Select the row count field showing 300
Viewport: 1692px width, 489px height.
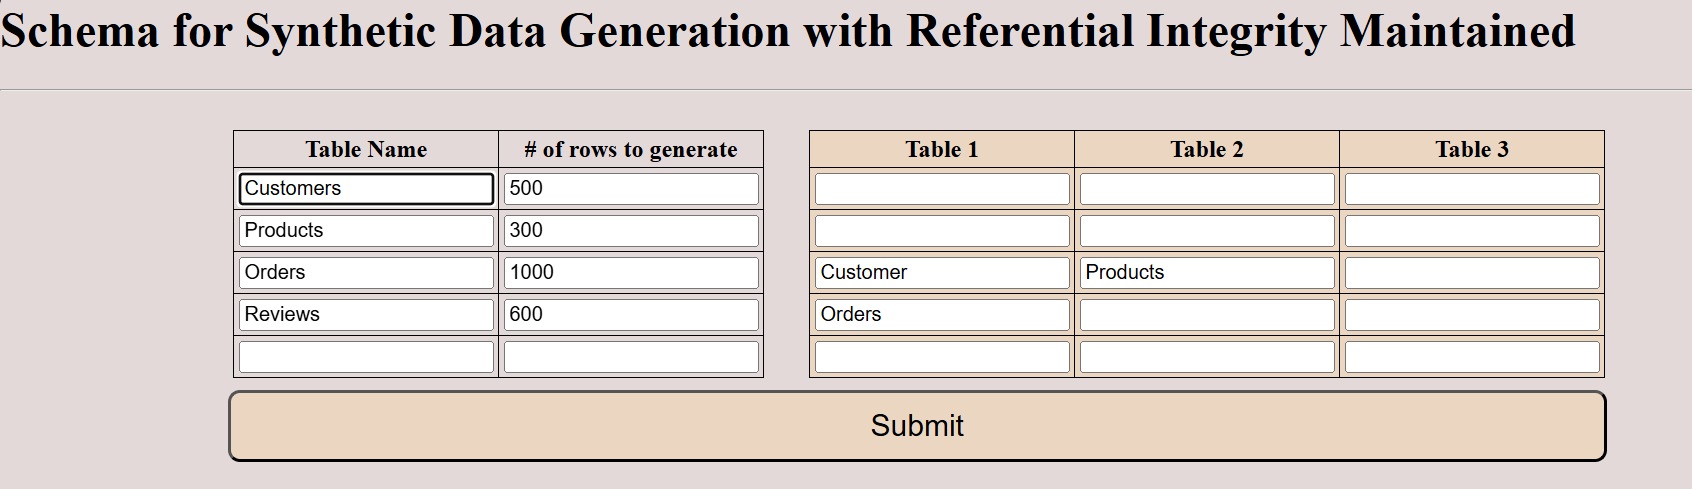tap(631, 231)
